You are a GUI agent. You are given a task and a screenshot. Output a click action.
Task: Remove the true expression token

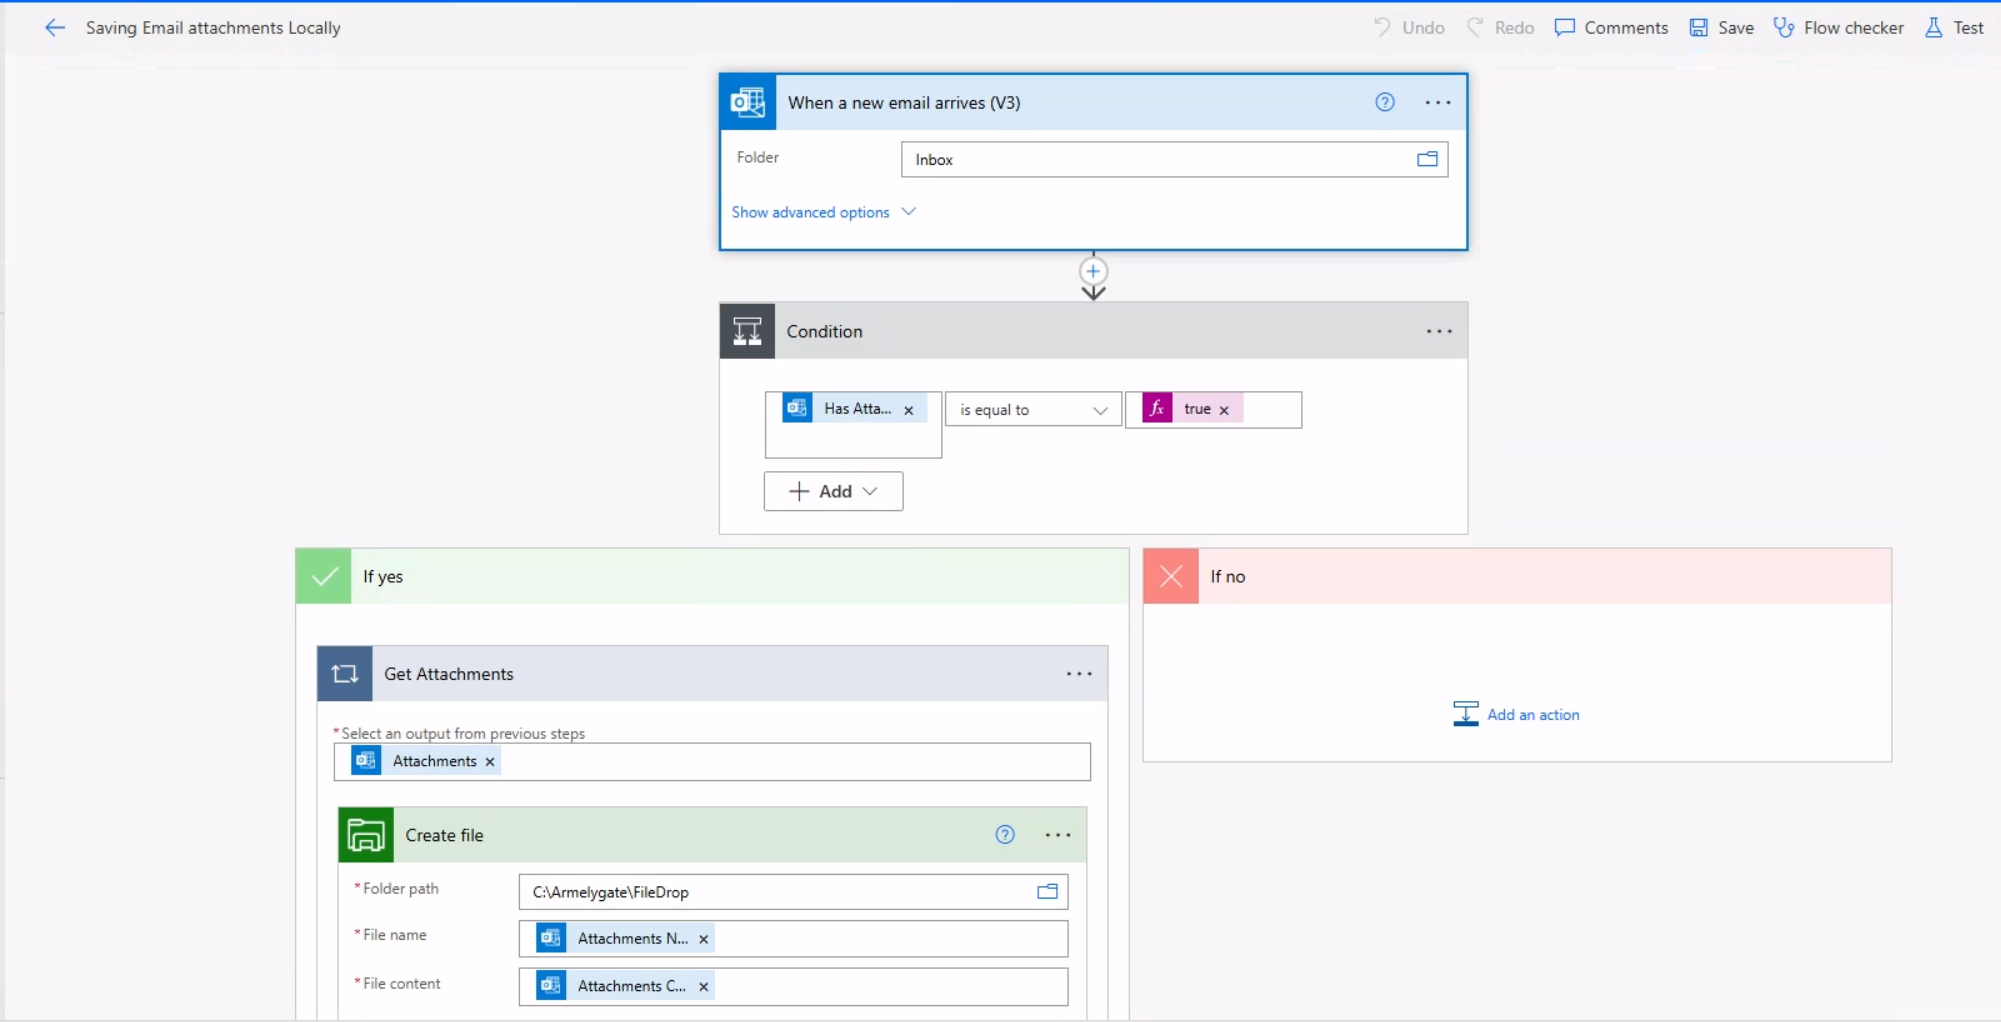pyautogui.click(x=1224, y=410)
